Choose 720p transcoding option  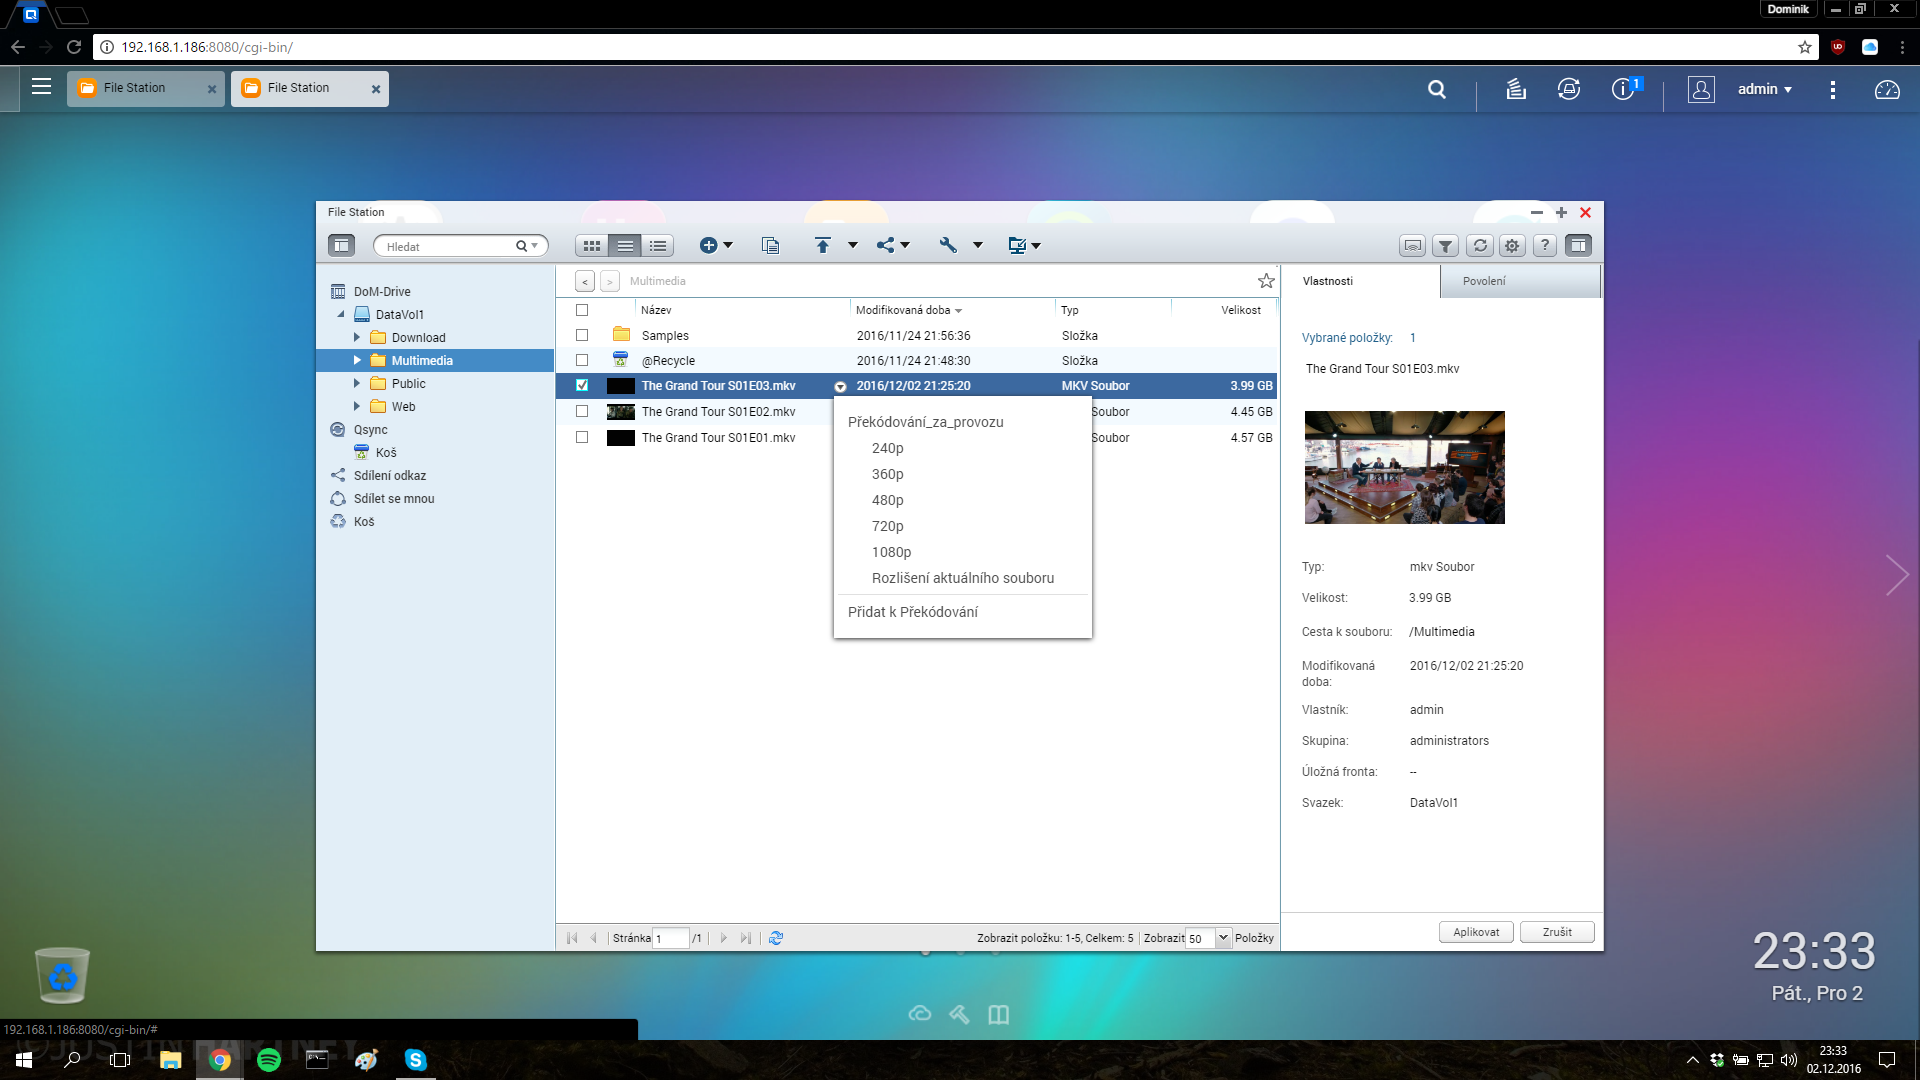887,526
